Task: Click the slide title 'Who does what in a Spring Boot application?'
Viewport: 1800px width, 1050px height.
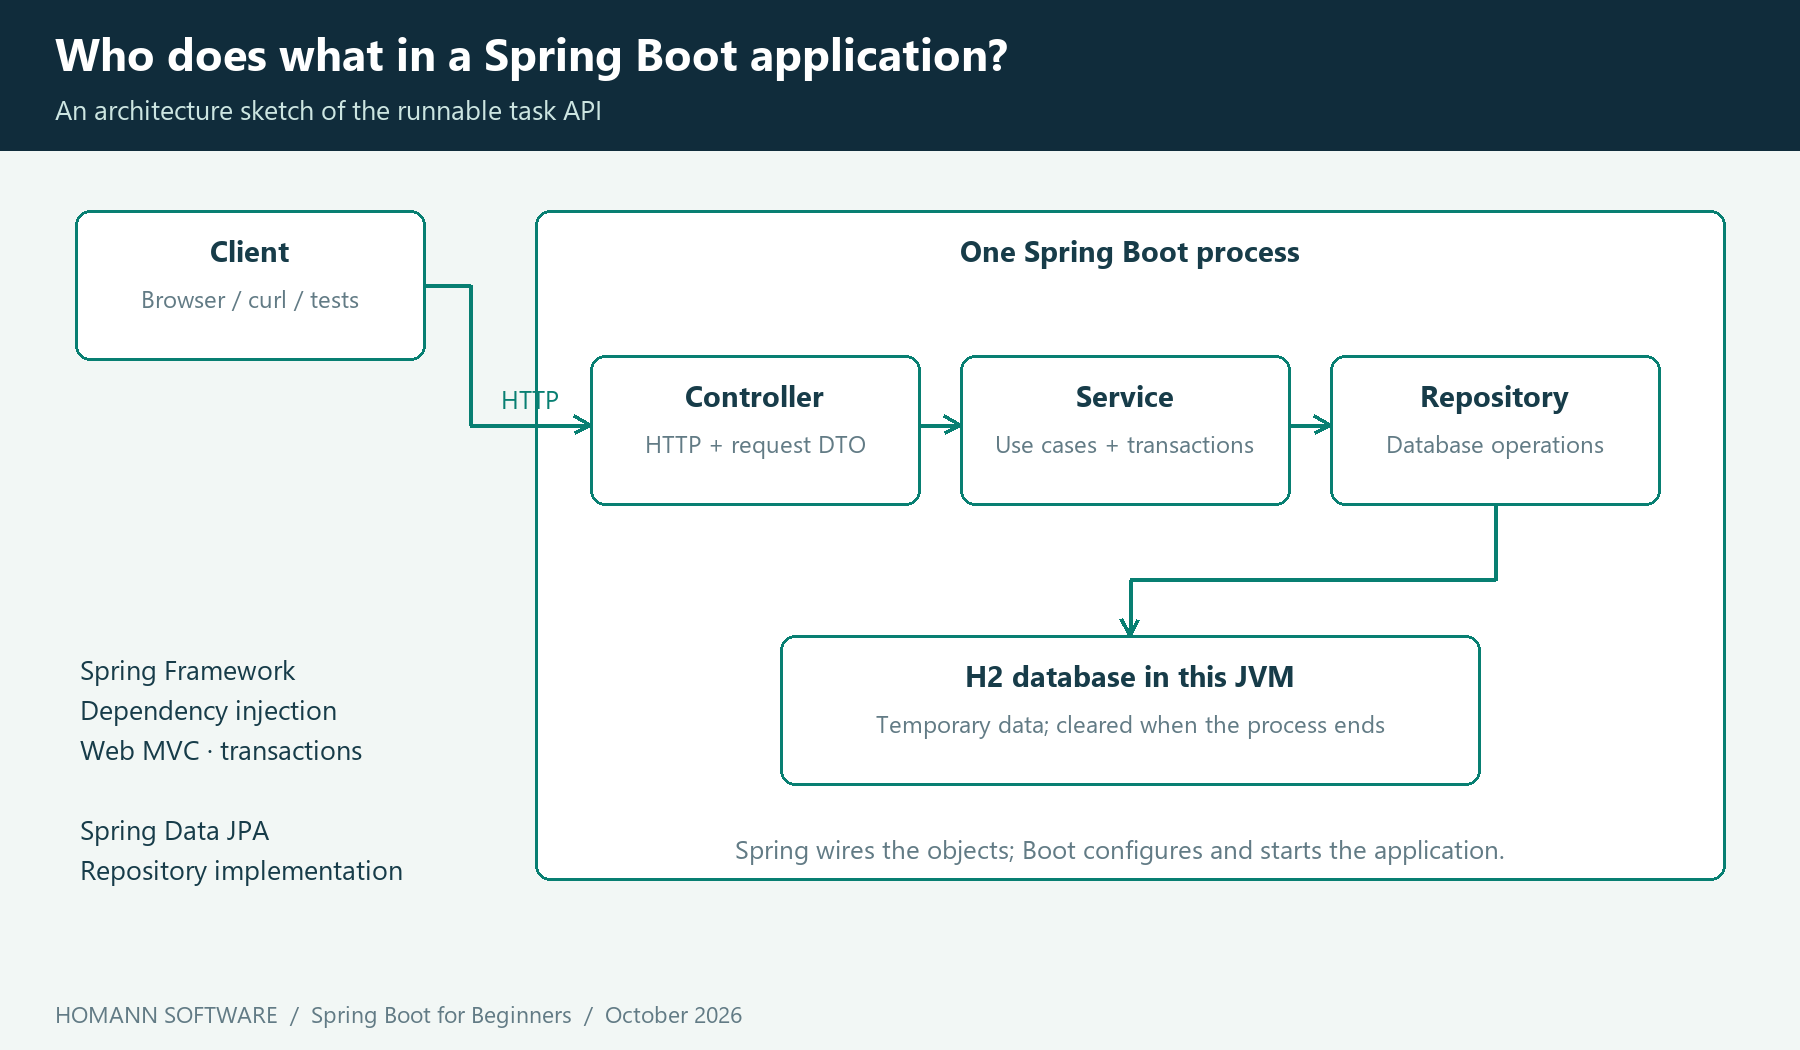Action: (531, 56)
